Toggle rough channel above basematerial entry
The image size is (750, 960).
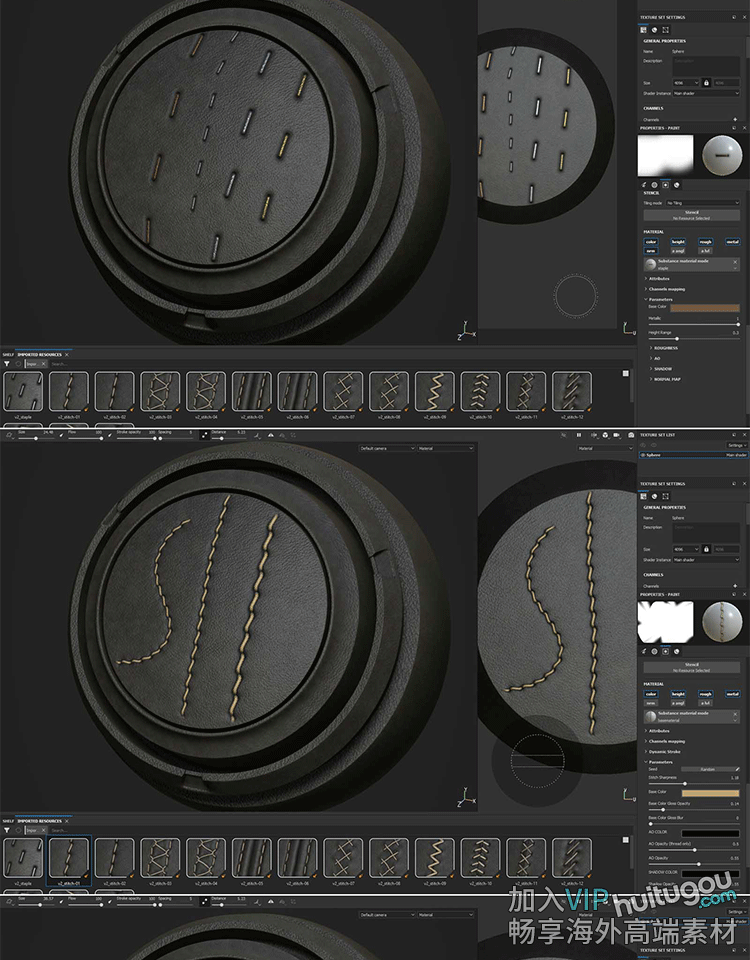tap(706, 694)
